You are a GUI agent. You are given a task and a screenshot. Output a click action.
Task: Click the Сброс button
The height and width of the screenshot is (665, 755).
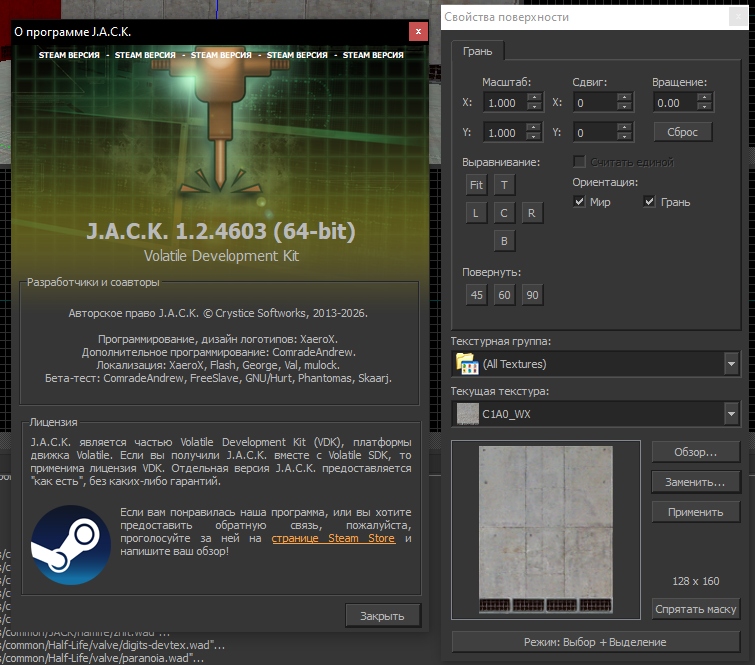pos(683,132)
